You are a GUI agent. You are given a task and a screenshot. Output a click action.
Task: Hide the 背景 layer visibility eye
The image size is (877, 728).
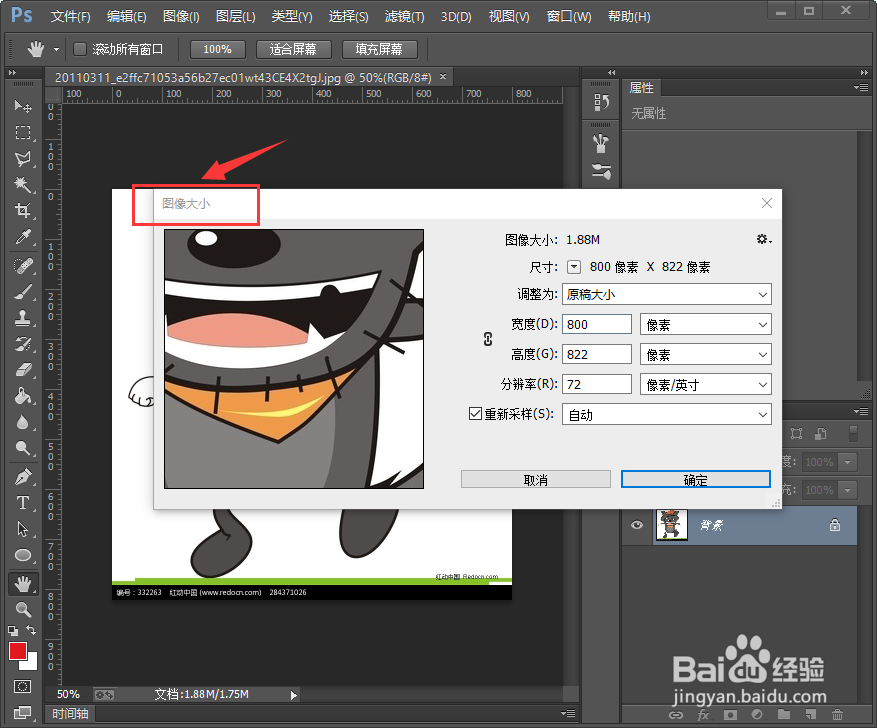pyautogui.click(x=636, y=525)
